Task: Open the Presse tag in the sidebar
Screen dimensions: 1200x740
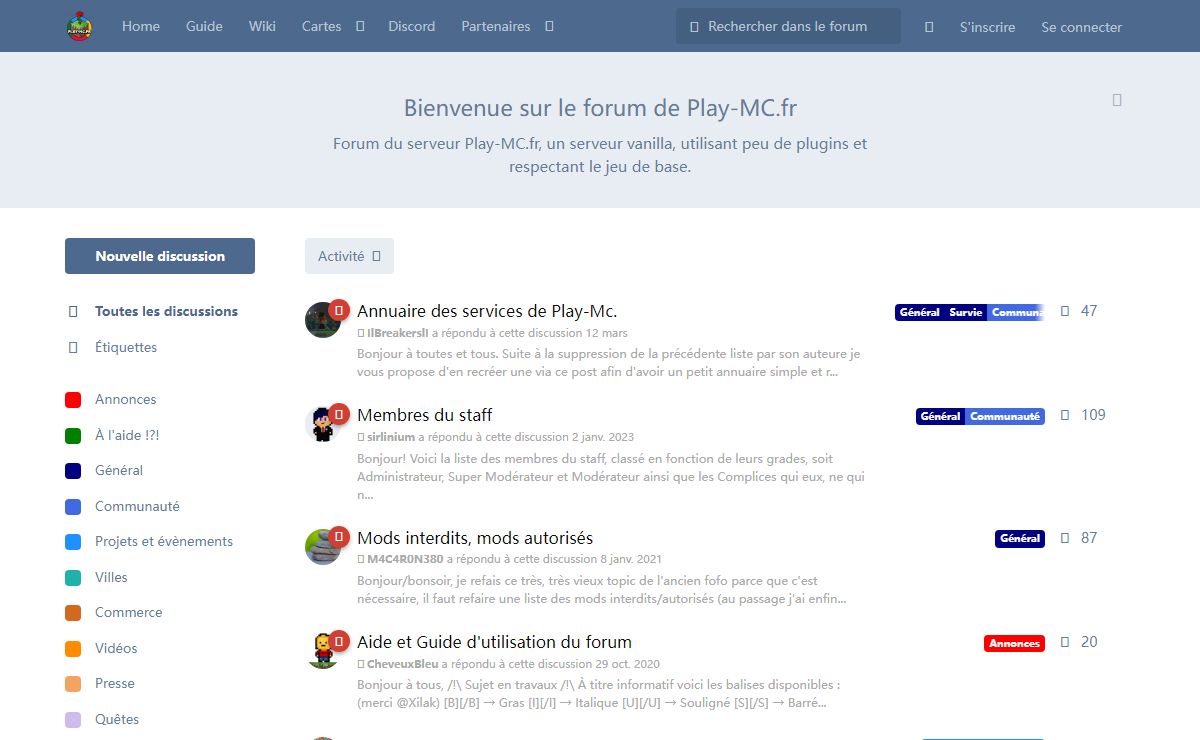Action: click(115, 683)
